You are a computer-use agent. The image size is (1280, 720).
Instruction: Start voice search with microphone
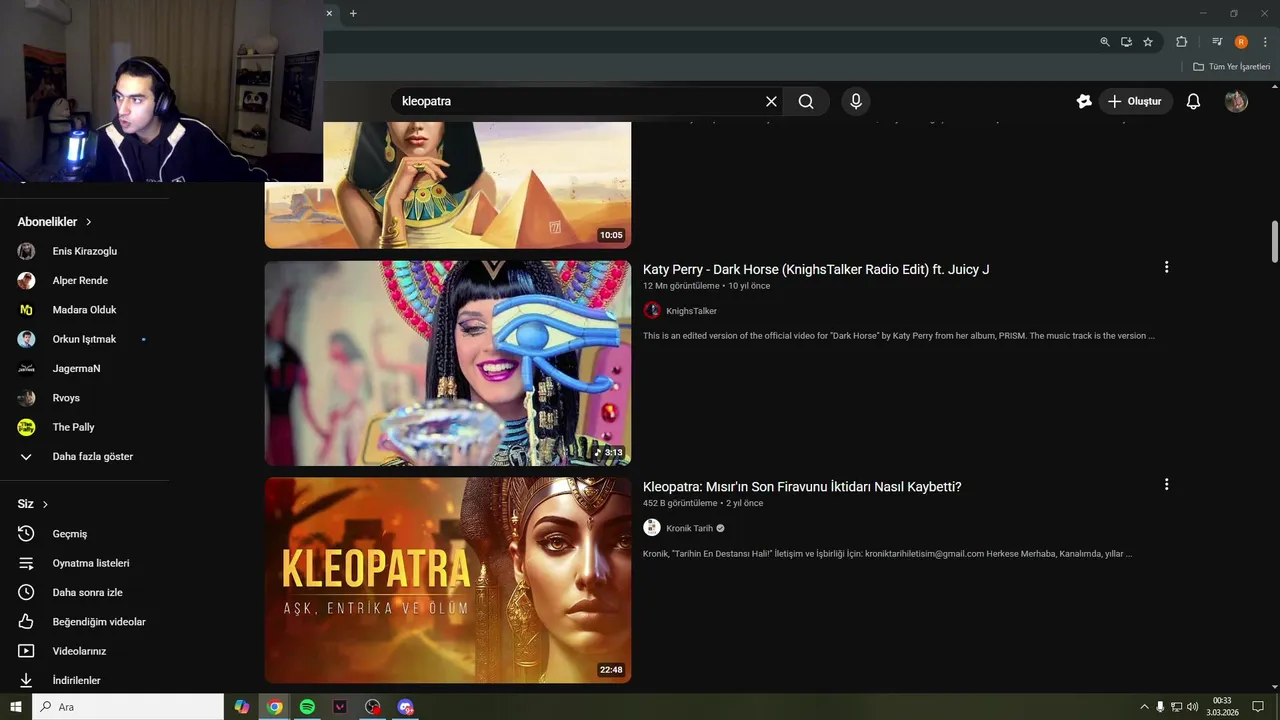855,101
